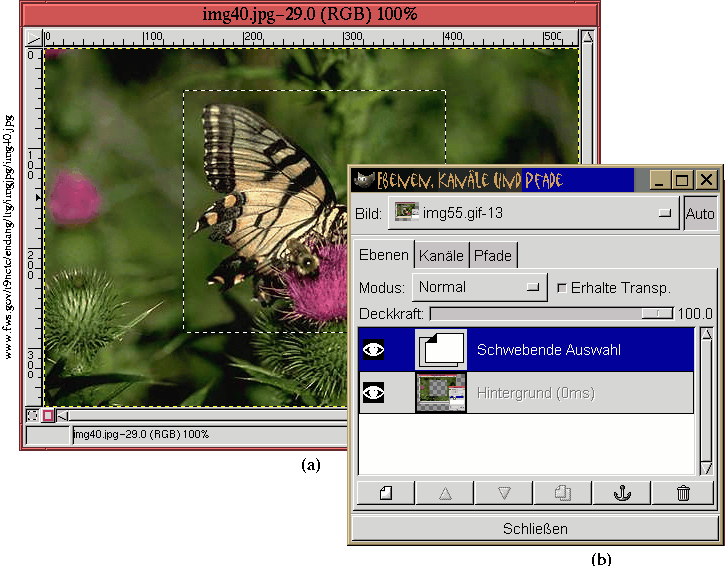Toggle the Auto button
Viewport: 725px width, 566px height.
pyautogui.click(x=700, y=213)
